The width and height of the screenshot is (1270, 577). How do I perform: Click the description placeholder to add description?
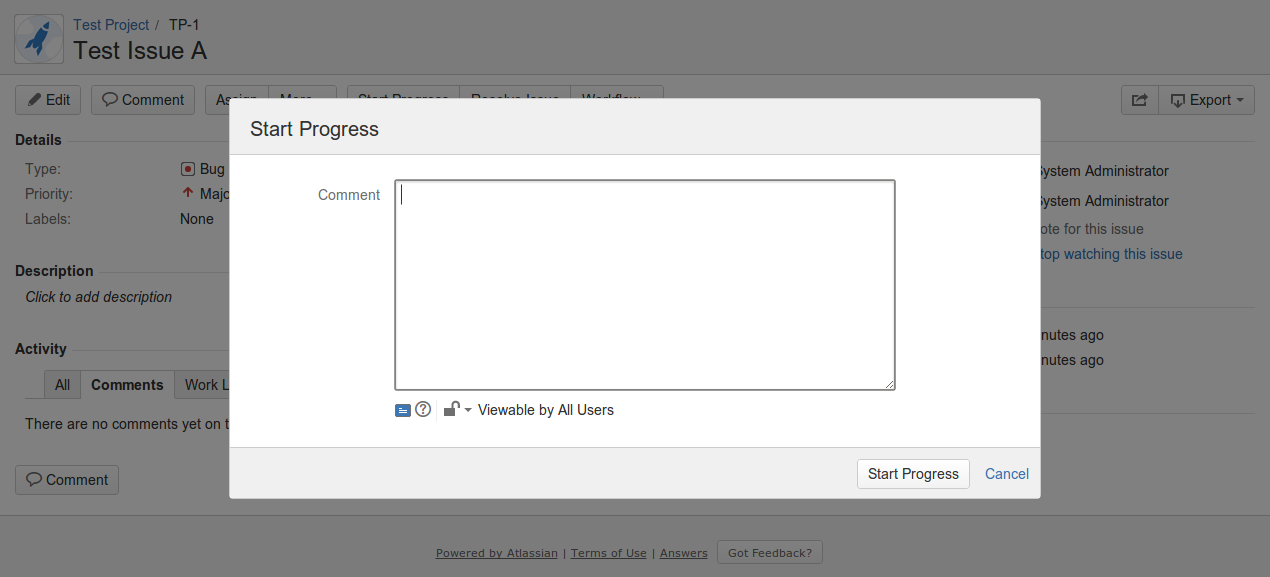[x=98, y=297]
